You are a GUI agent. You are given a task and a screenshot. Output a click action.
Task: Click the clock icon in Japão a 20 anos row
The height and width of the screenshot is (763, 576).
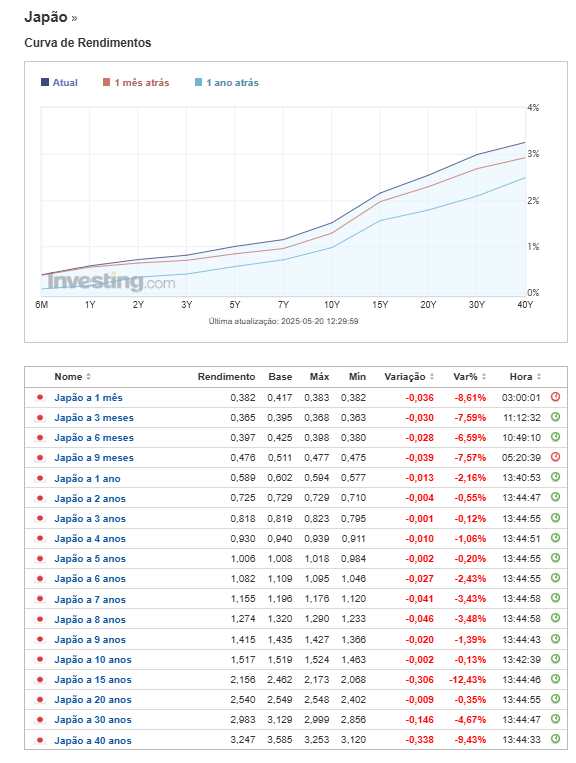point(555,698)
